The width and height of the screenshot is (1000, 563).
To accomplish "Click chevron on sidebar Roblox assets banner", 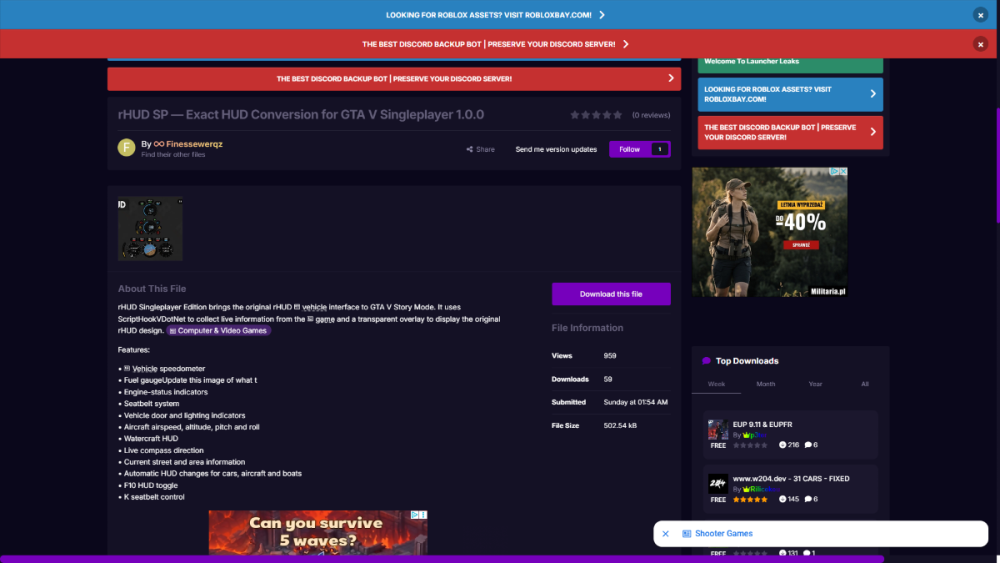I will (872, 94).
